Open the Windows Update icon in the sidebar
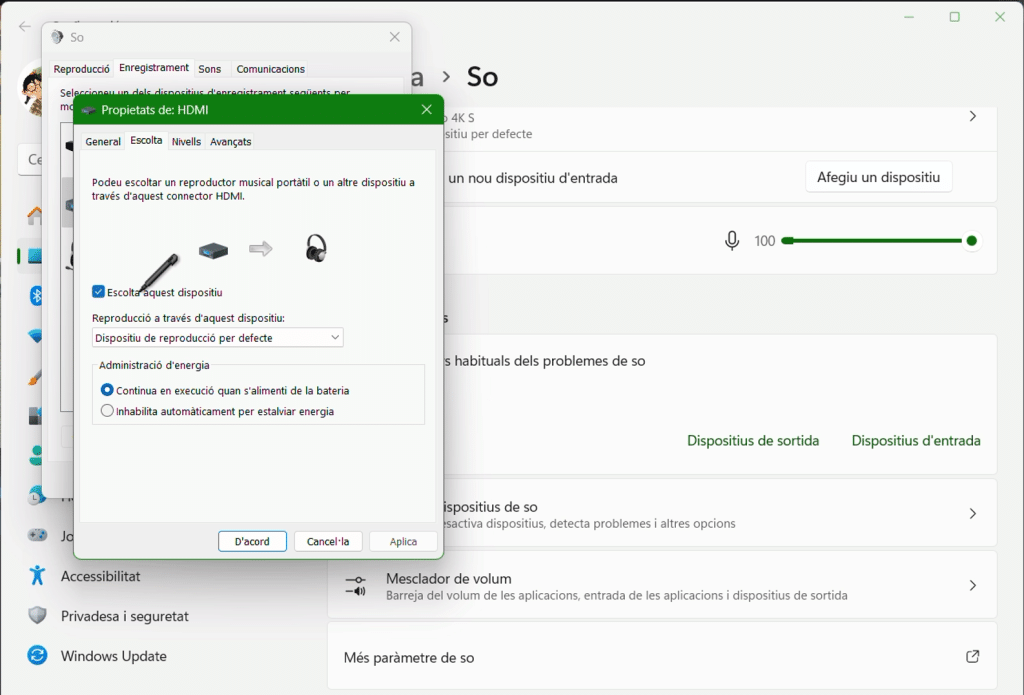The width and height of the screenshot is (1024, 695). pos(37,656)
